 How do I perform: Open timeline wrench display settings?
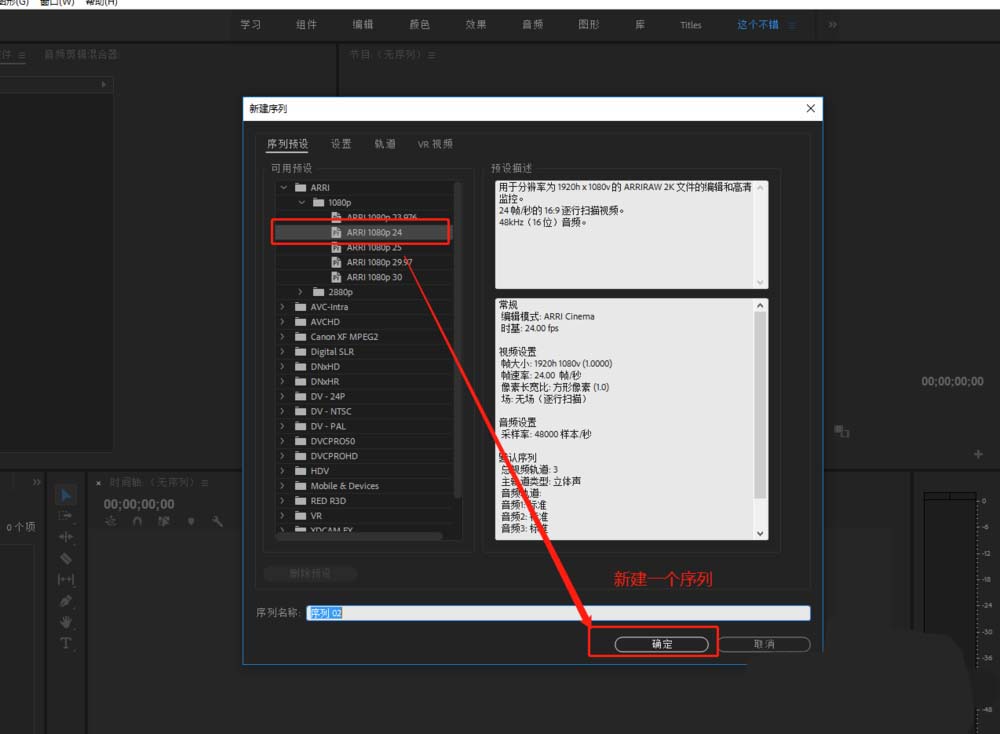coord(216,521)
